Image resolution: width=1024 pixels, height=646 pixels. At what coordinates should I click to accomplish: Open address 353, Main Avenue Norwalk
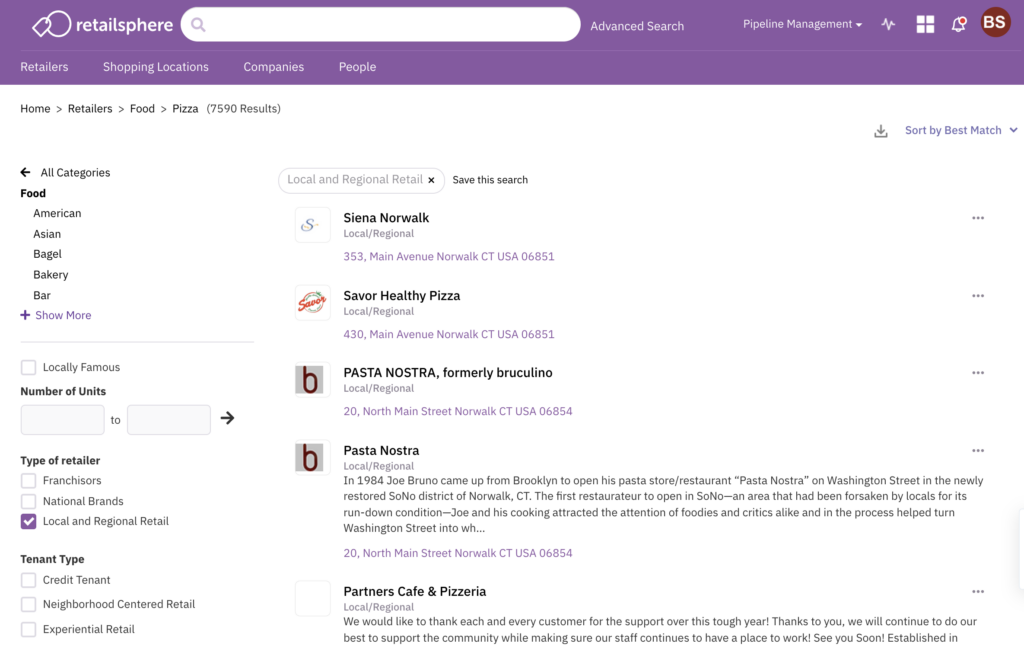449,256
